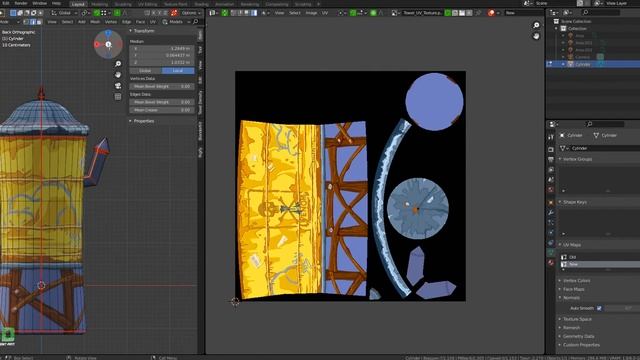640x360 pixels.
Task: Open the Output properties tab icon
Action: (551, 160)
